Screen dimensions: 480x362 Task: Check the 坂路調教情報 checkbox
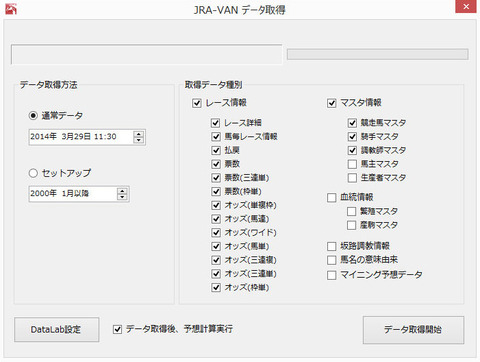pos(331,246)
